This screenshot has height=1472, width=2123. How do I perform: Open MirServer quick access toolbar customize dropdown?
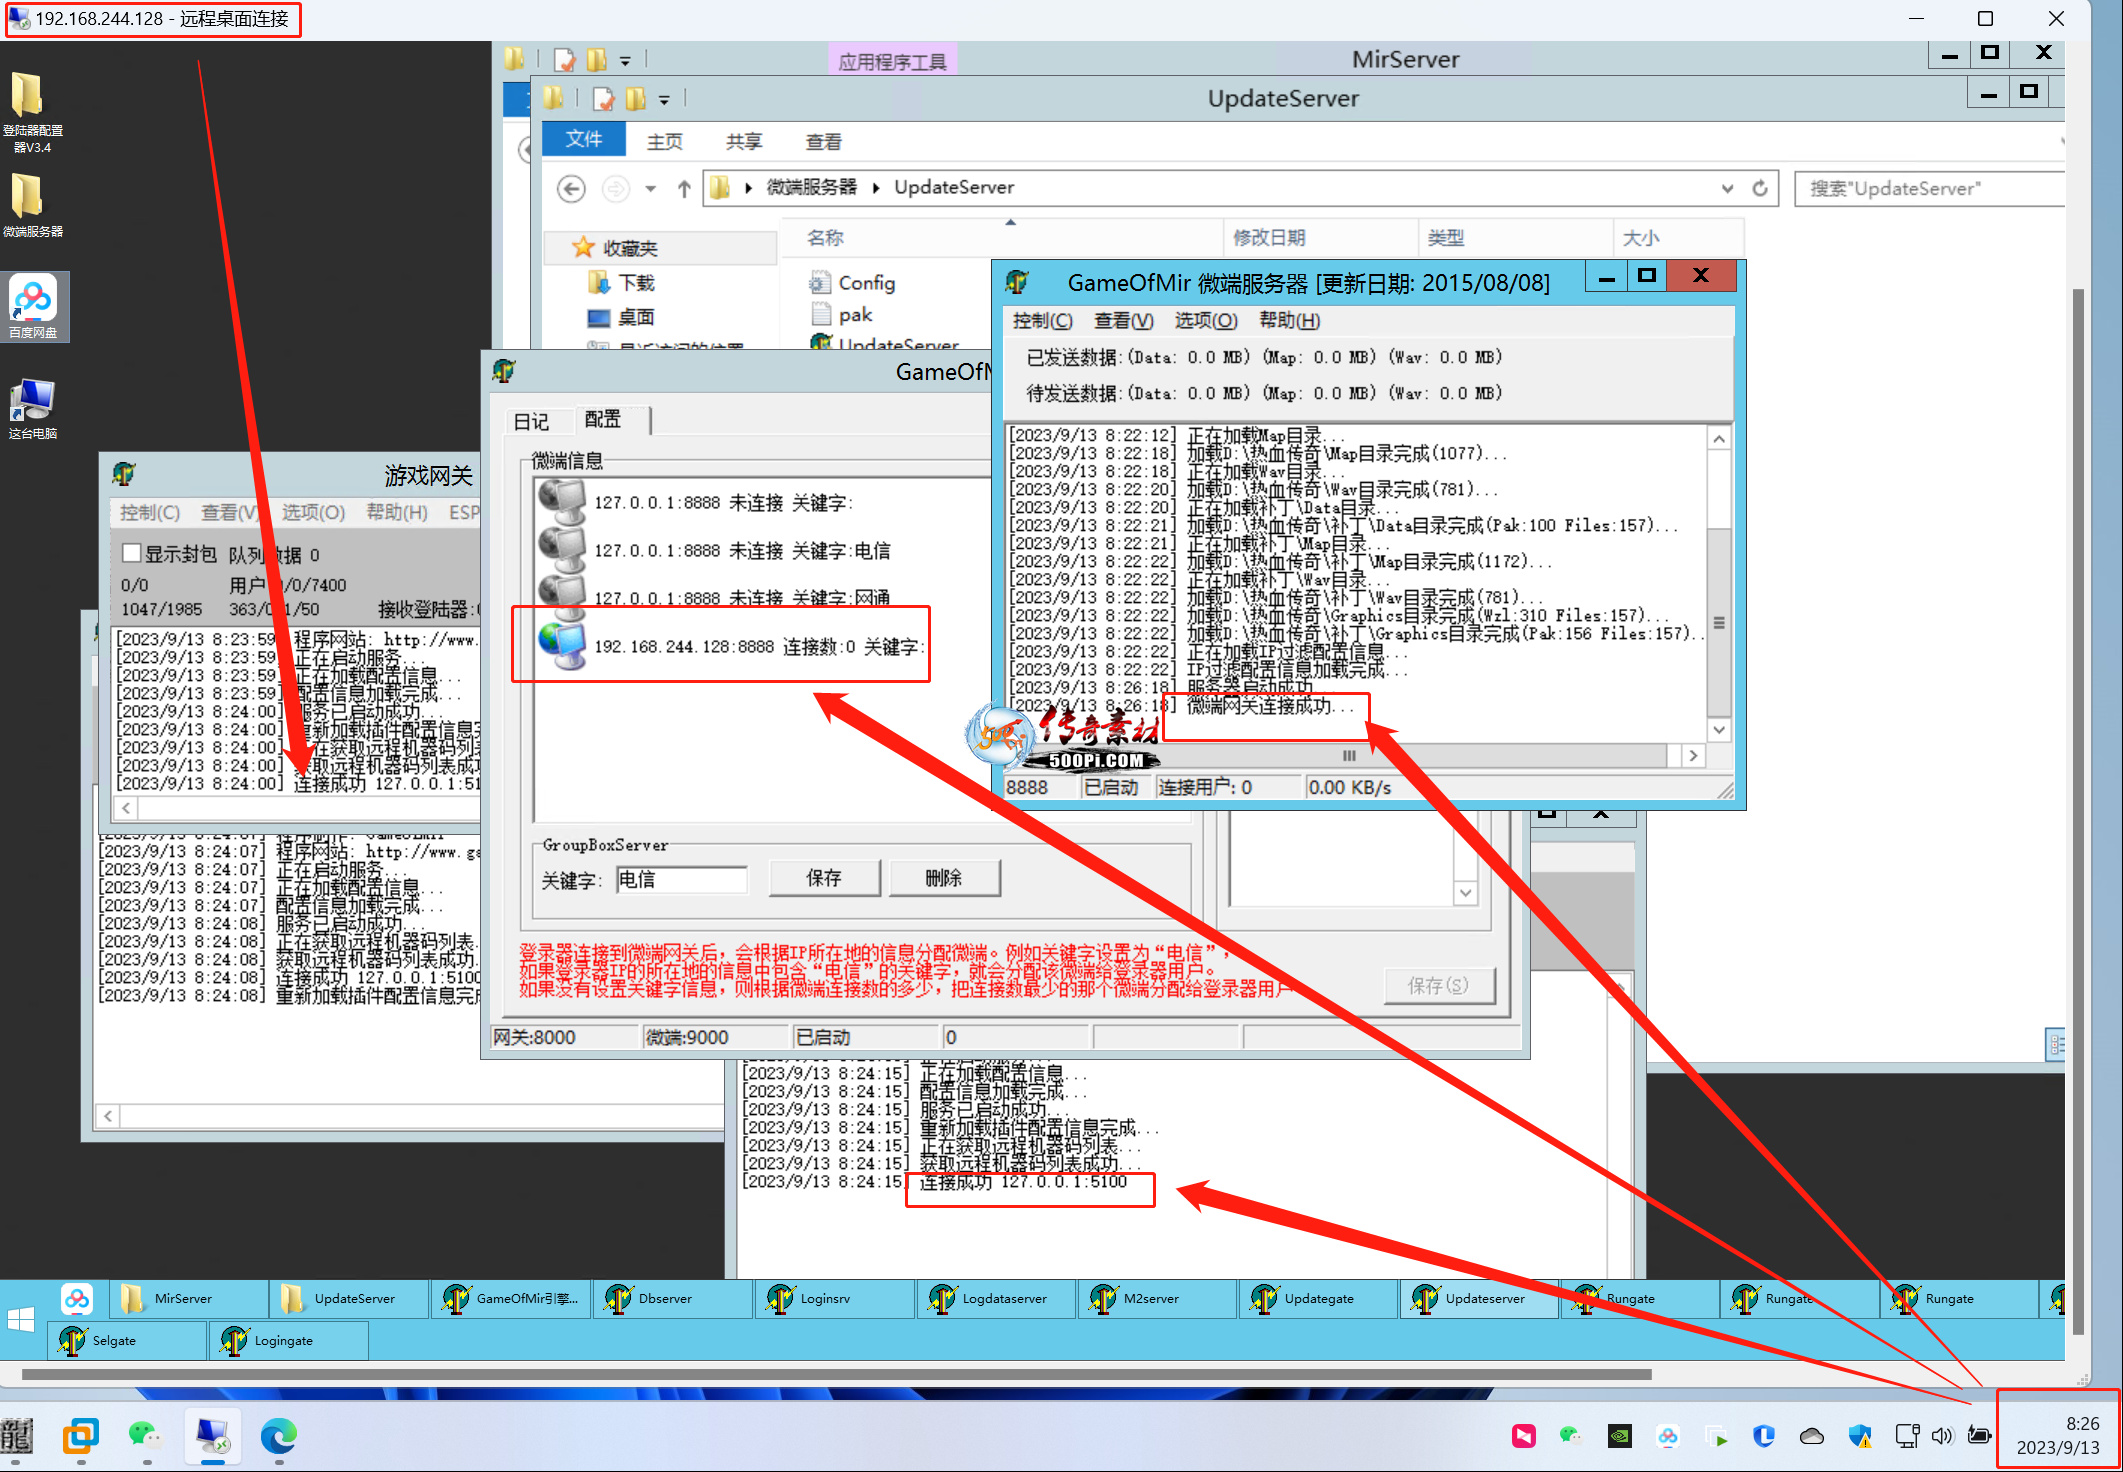point(625,60)
